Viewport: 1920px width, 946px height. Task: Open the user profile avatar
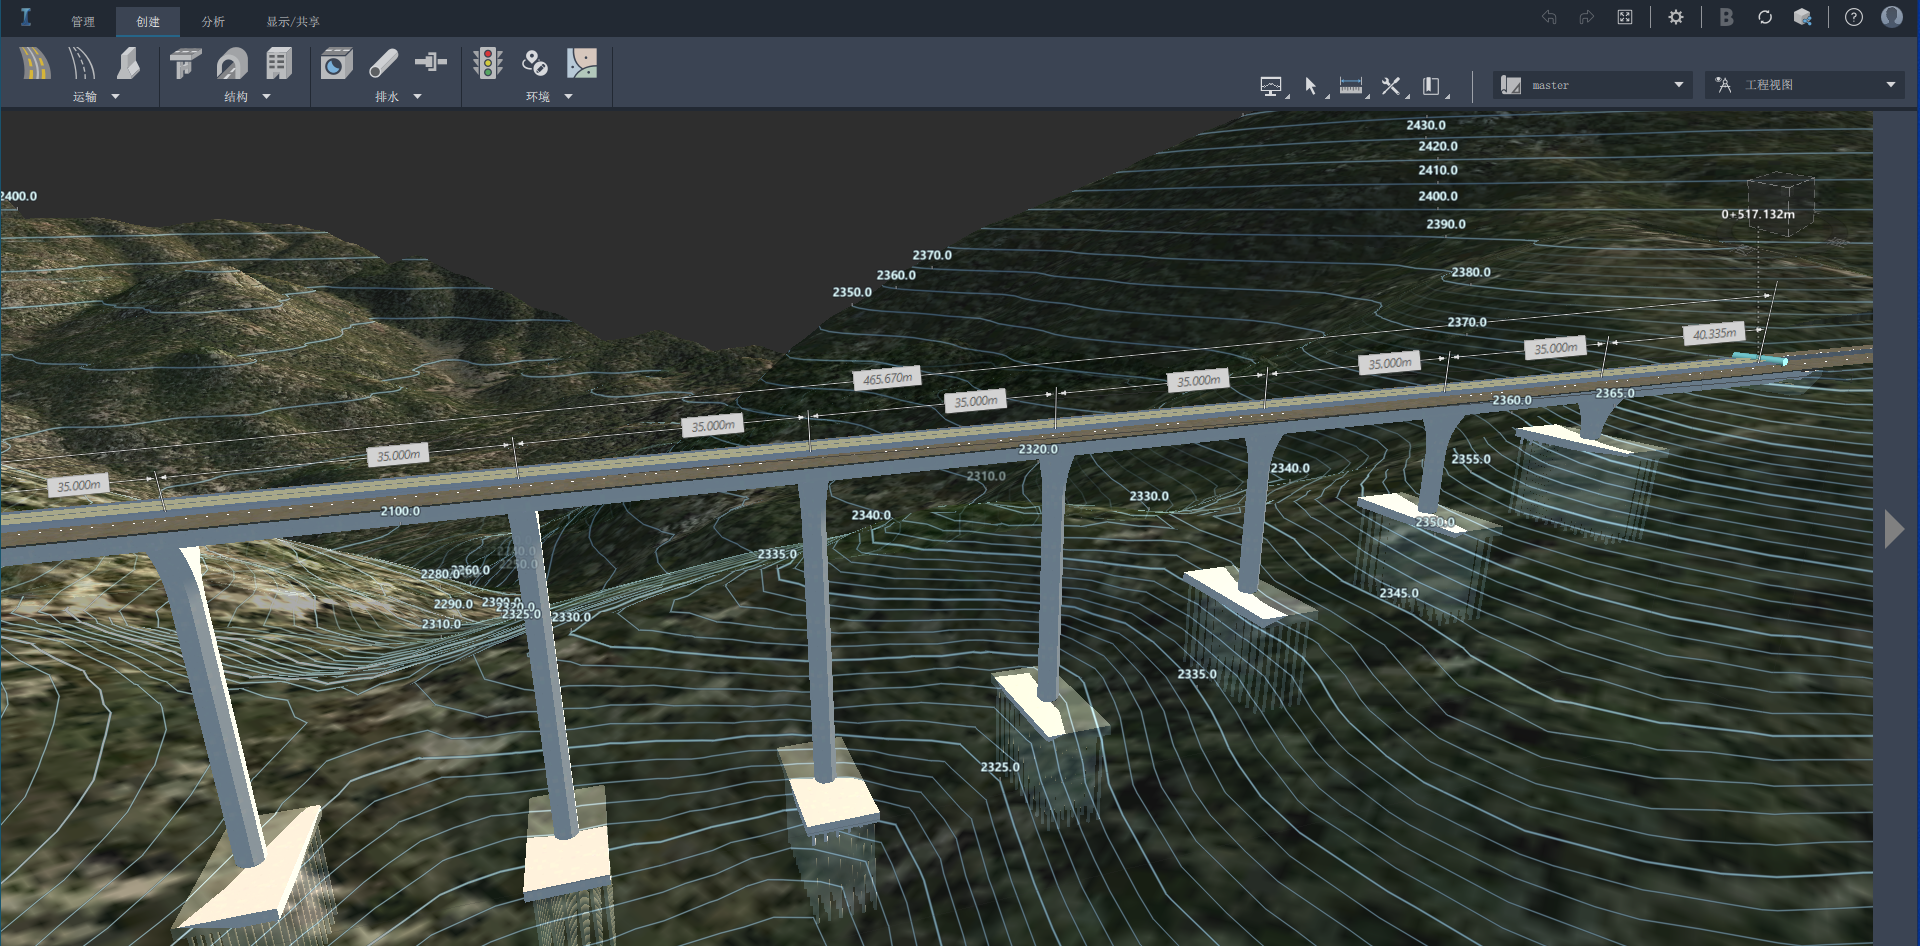point(1892,17)
